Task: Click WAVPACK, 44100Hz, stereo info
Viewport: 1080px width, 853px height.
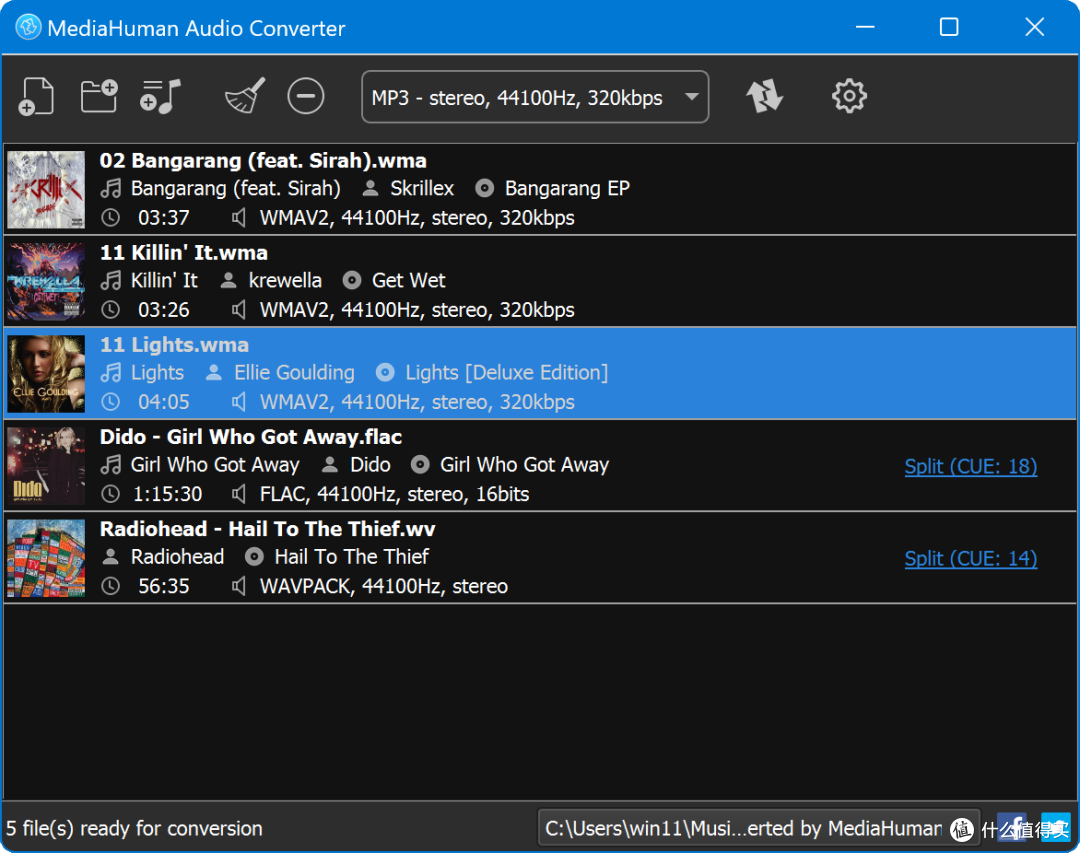Action: [384, 586]
